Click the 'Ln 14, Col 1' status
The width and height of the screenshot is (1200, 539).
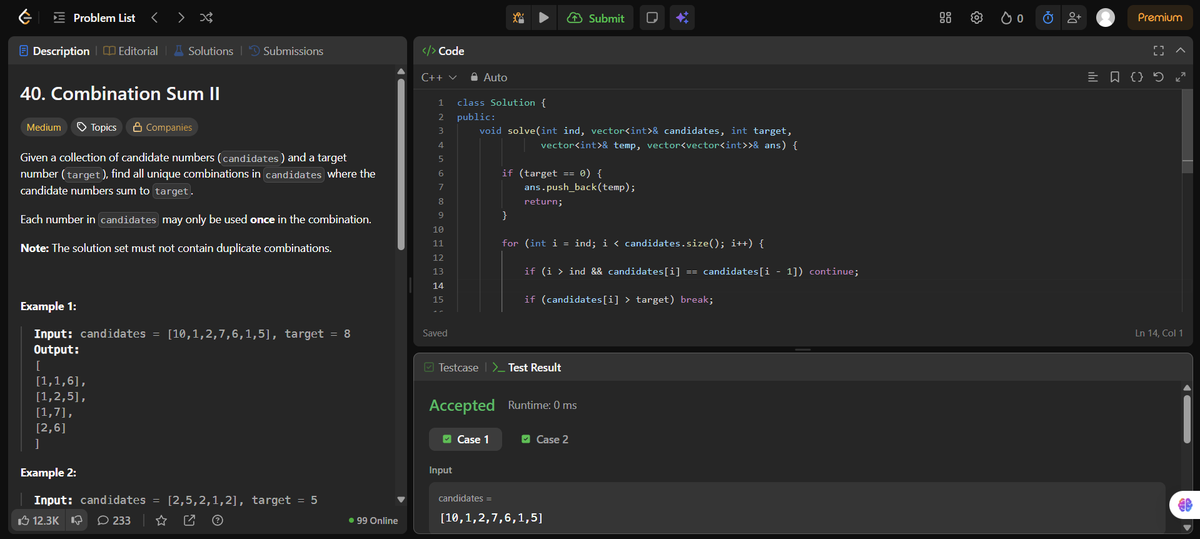[1159, 333]
